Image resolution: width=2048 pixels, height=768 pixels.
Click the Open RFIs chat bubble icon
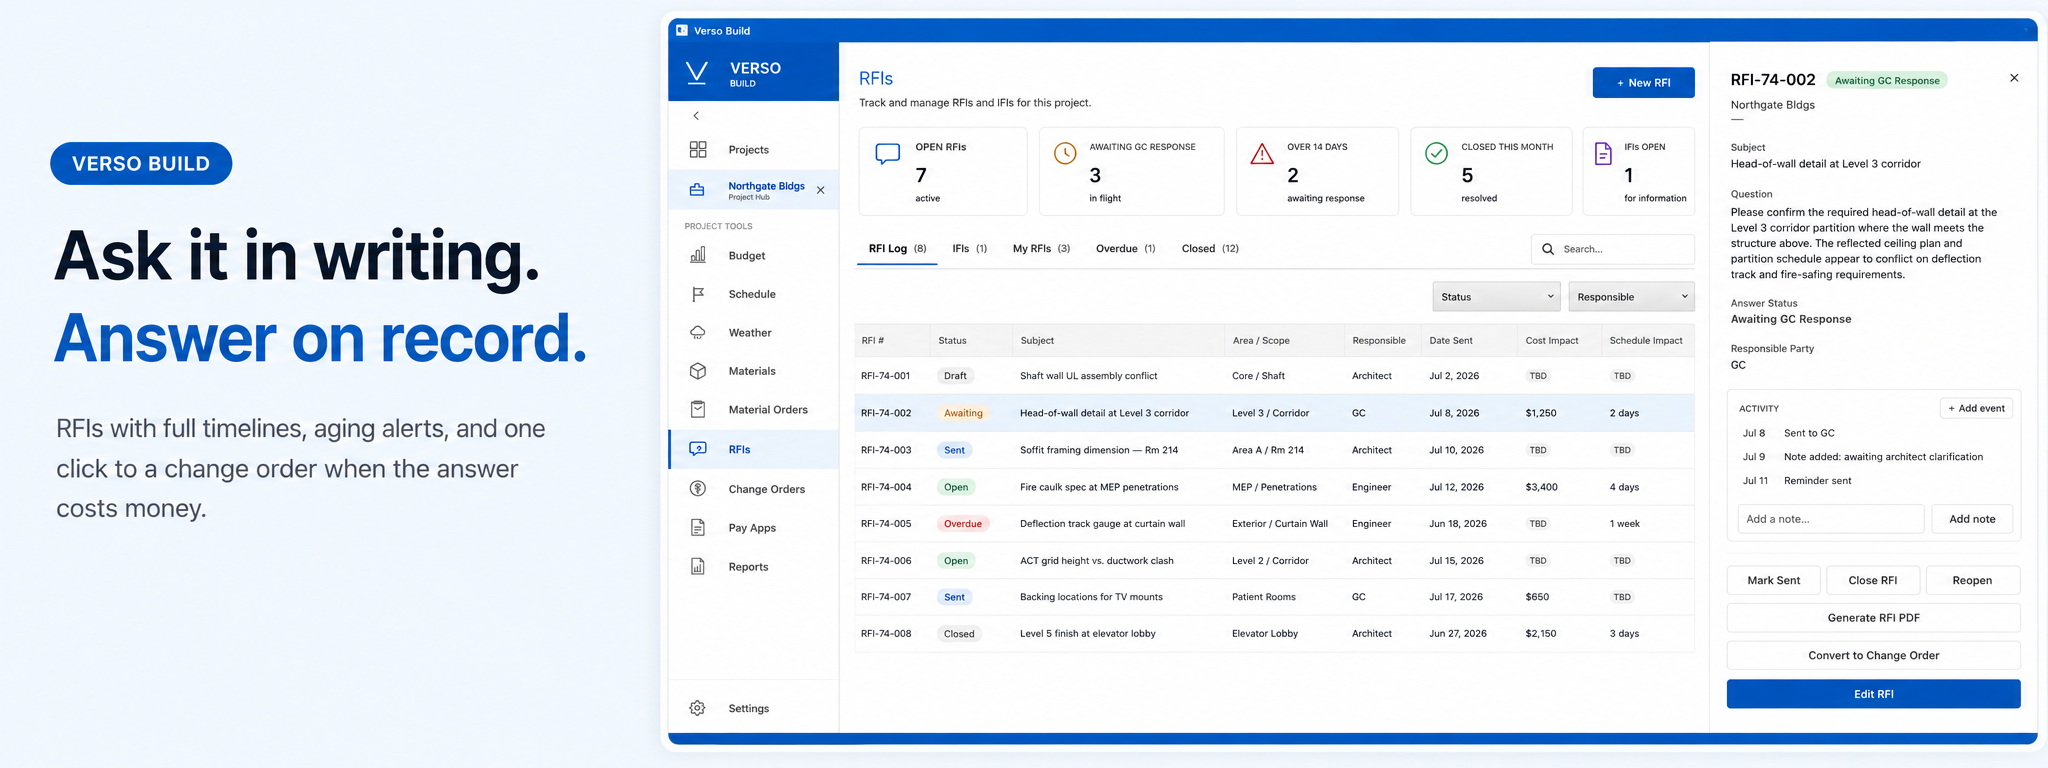(x=887, y=154)
